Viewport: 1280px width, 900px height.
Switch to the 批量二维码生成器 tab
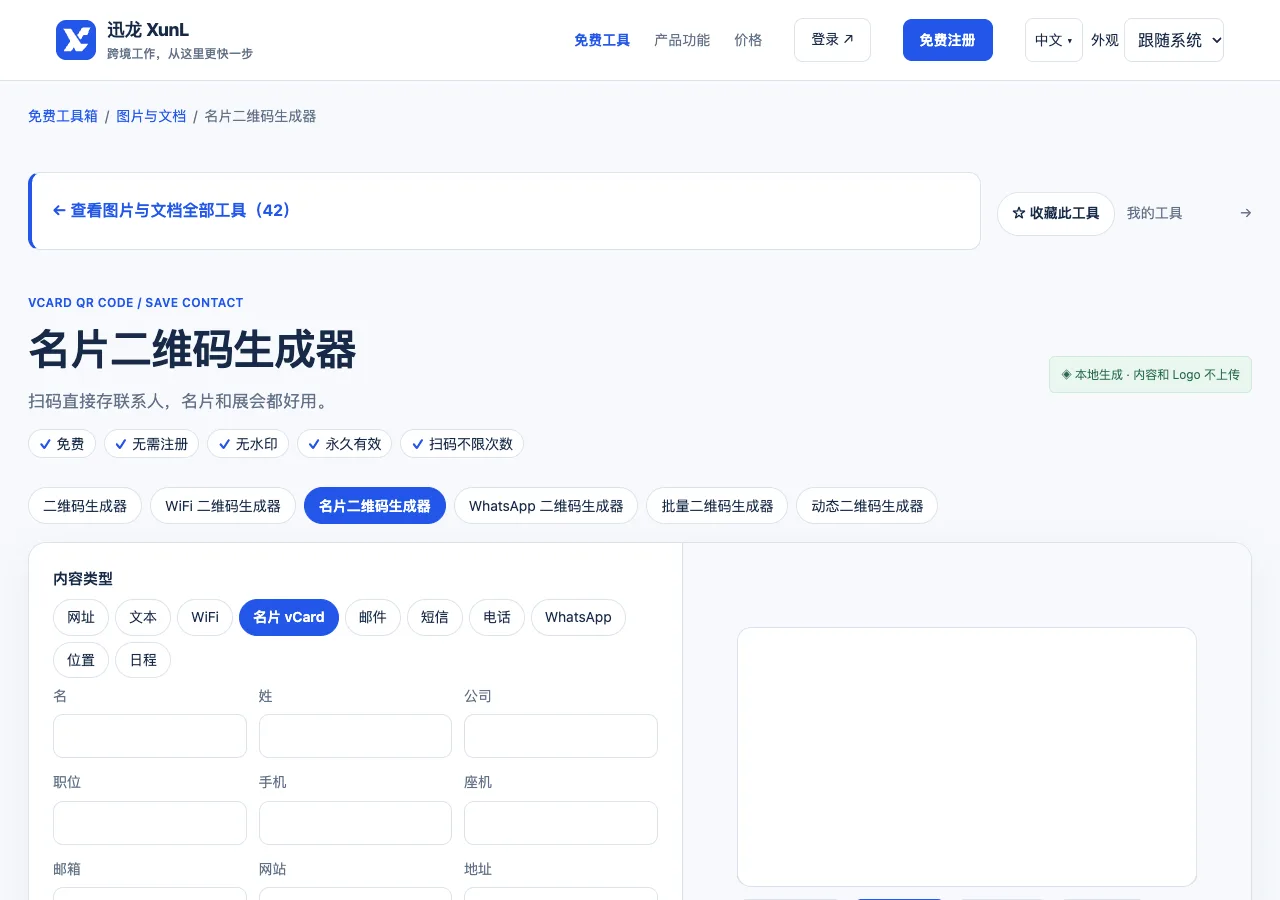(x=717, y=506)
